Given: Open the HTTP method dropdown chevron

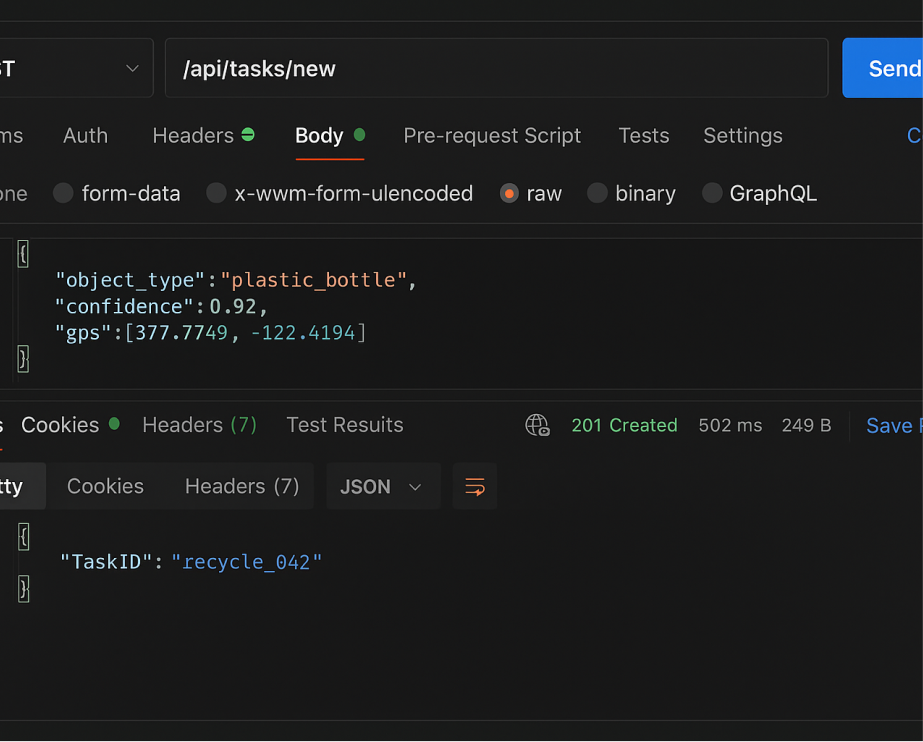Looking at the screenshot, I should point(132,68).
